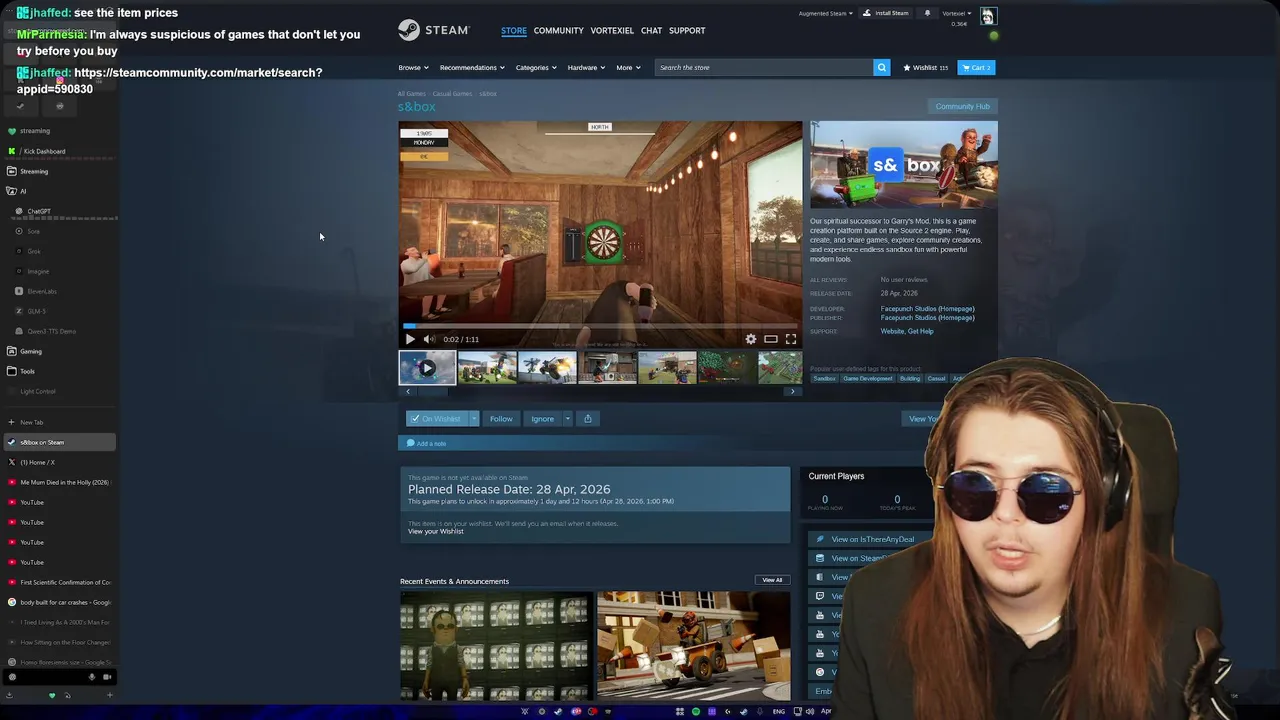Collapse the AI bookmarks folder
1280x720 pixels.
59,191
